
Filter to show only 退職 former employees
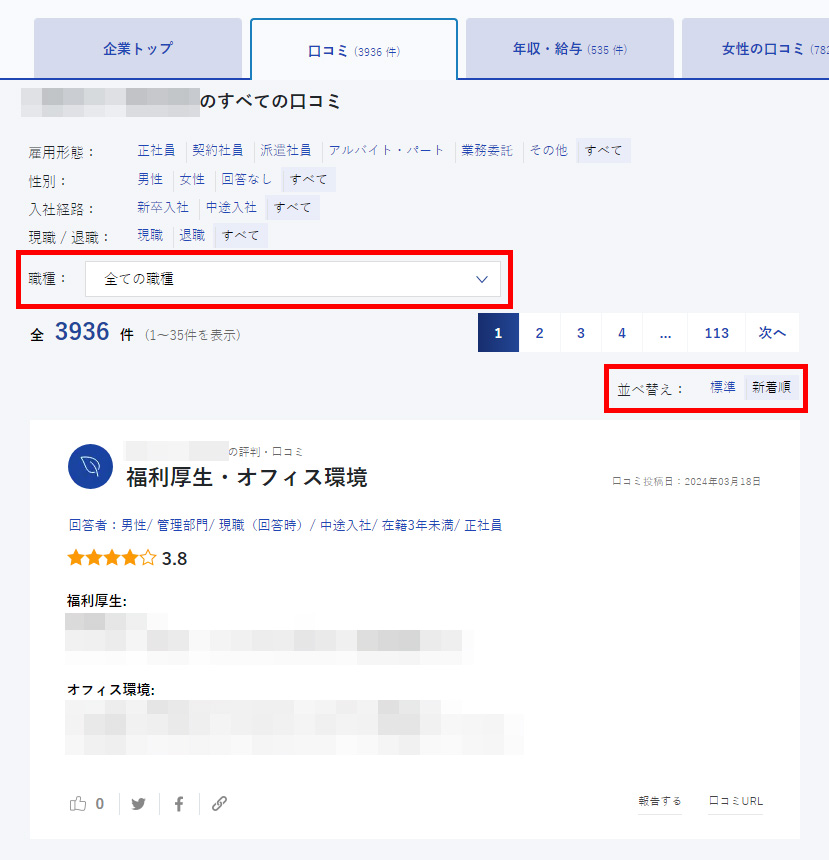coord(192,235)
